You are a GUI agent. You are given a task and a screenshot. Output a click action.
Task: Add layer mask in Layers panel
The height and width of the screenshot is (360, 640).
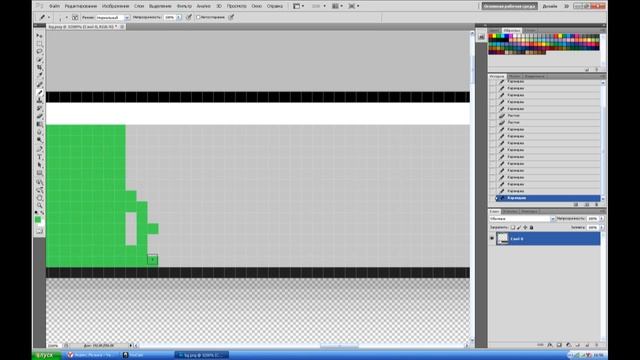pos(559,345)
